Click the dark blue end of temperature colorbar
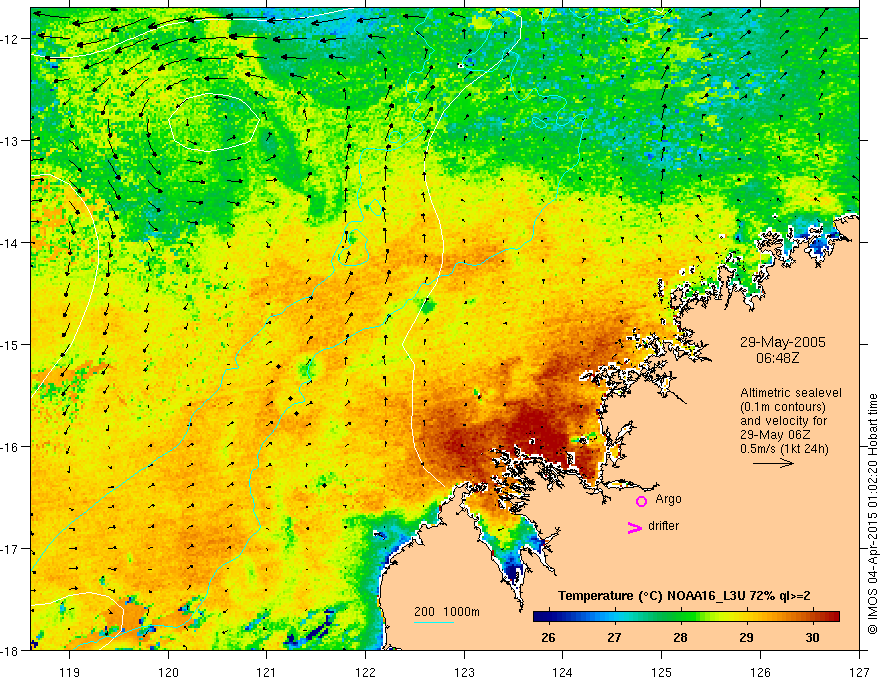The image size is (880, 680). click(x=540, y=617)
